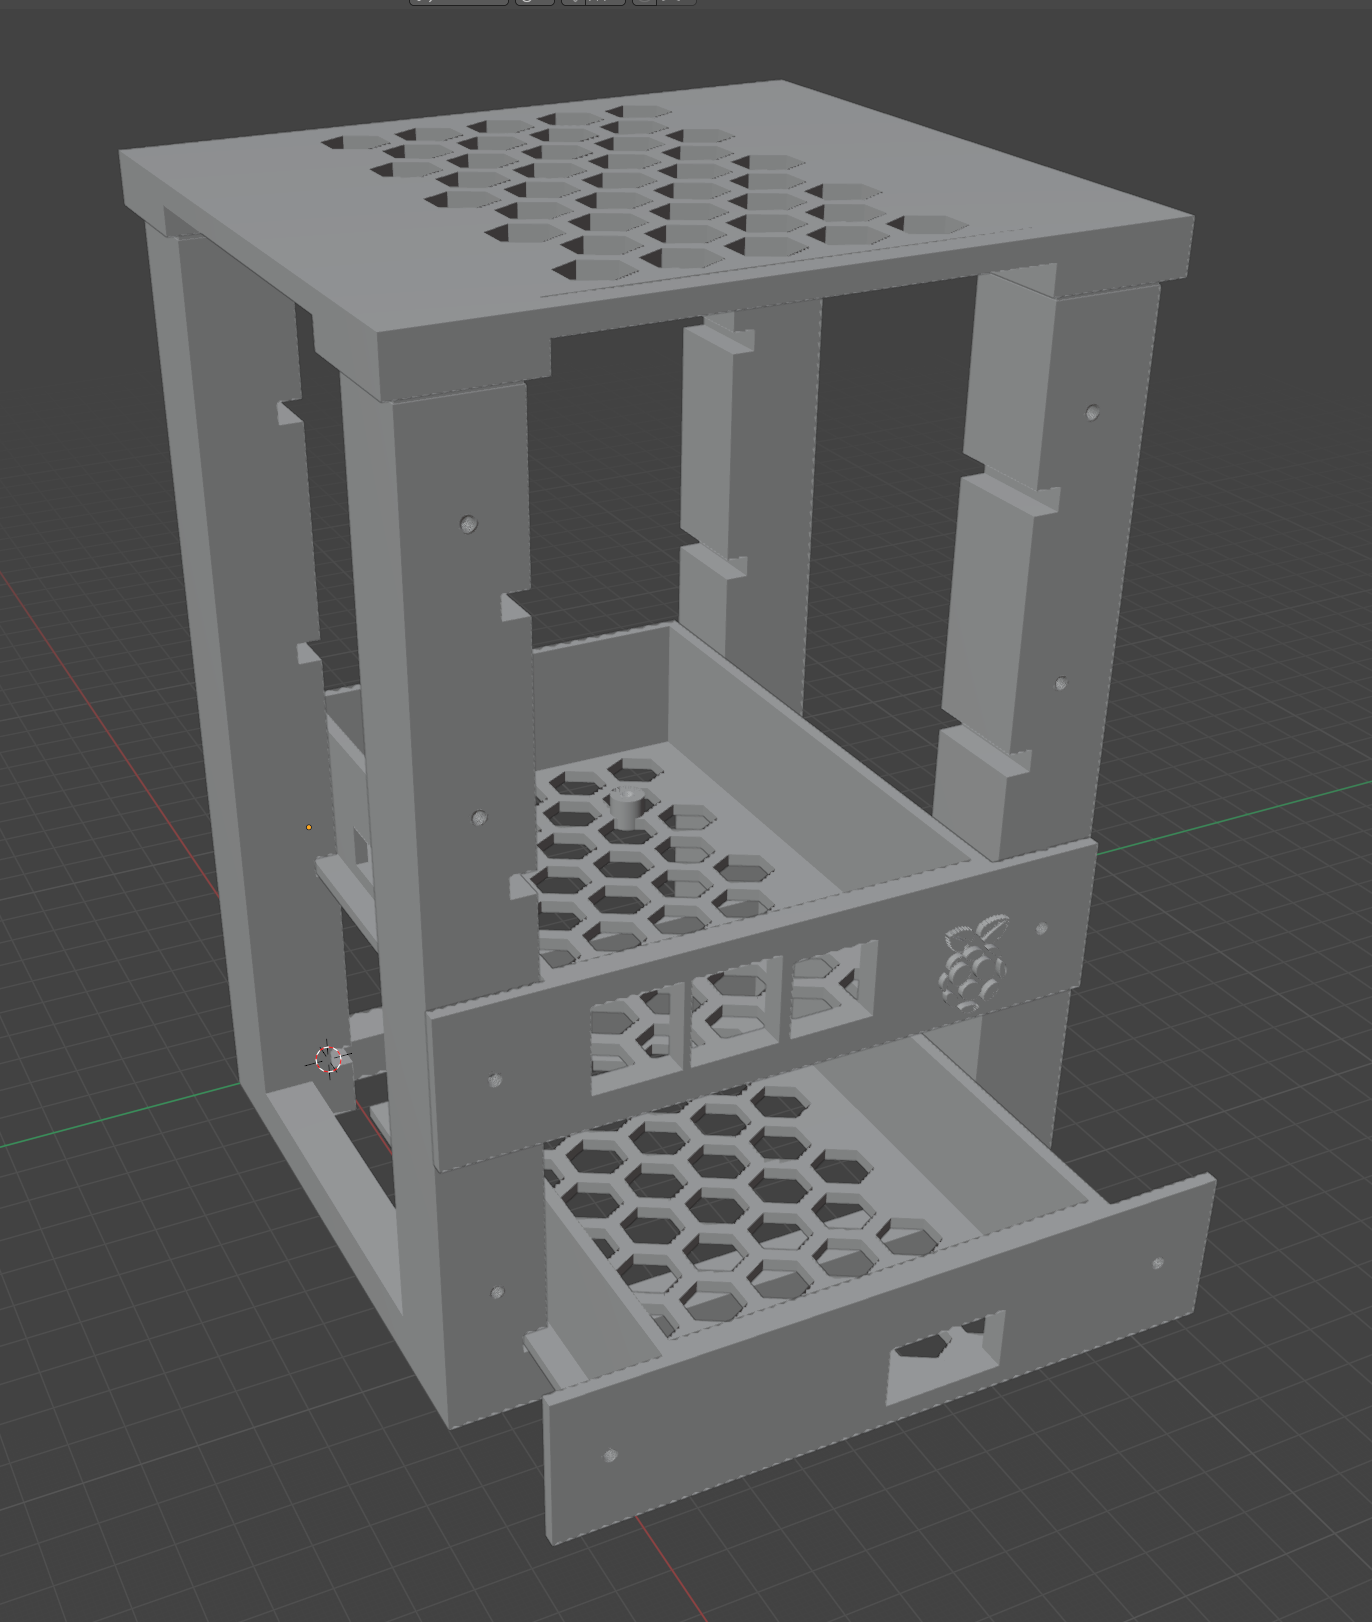Image resolution: width=1372 pixels, height=1622 pixels.
Task: Select the embossed raspberry logo
Action: (975, 961)
